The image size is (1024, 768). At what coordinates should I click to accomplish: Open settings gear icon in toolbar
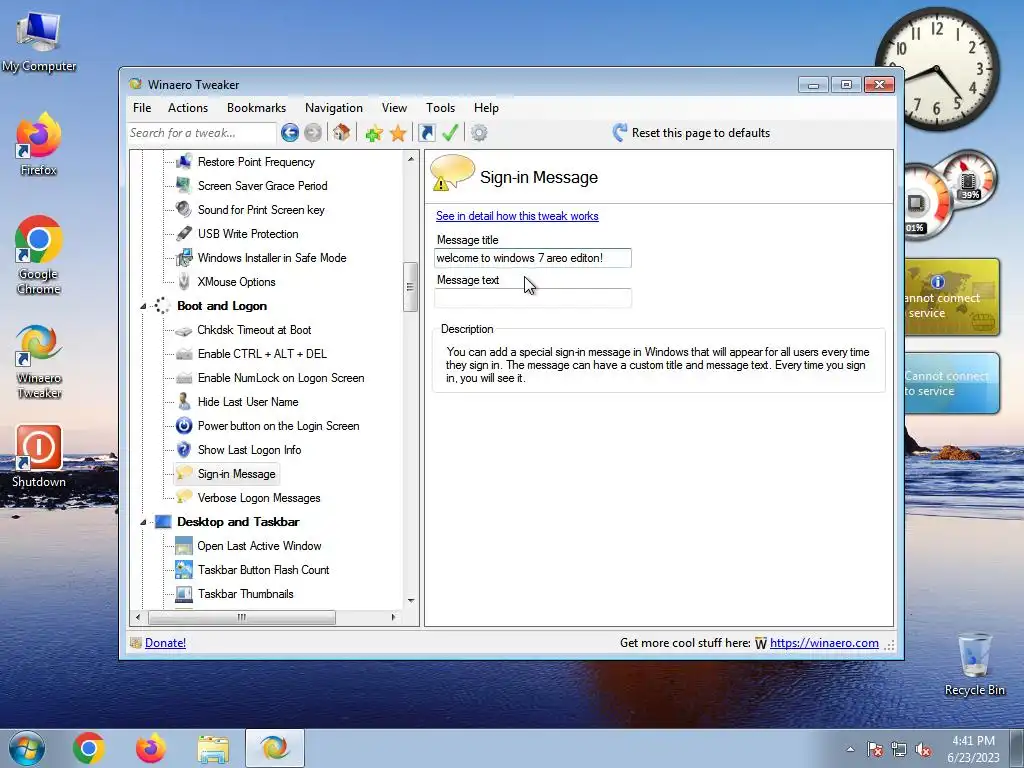click(x=479, y=133)
